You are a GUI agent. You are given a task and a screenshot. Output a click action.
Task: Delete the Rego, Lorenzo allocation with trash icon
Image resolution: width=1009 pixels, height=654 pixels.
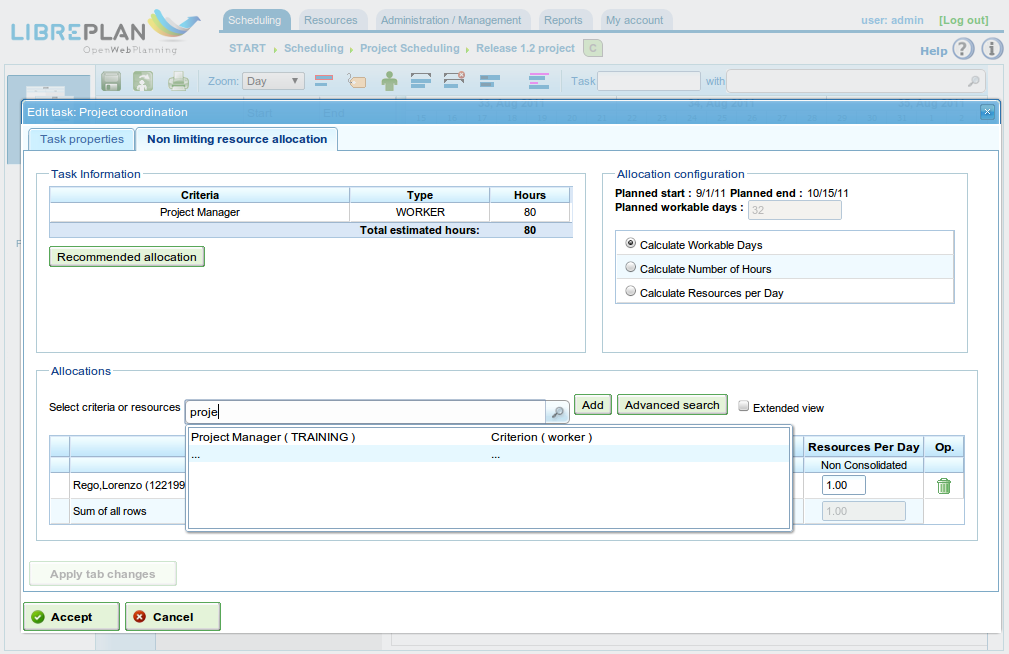pyautogui.click(x=944, y=486)
